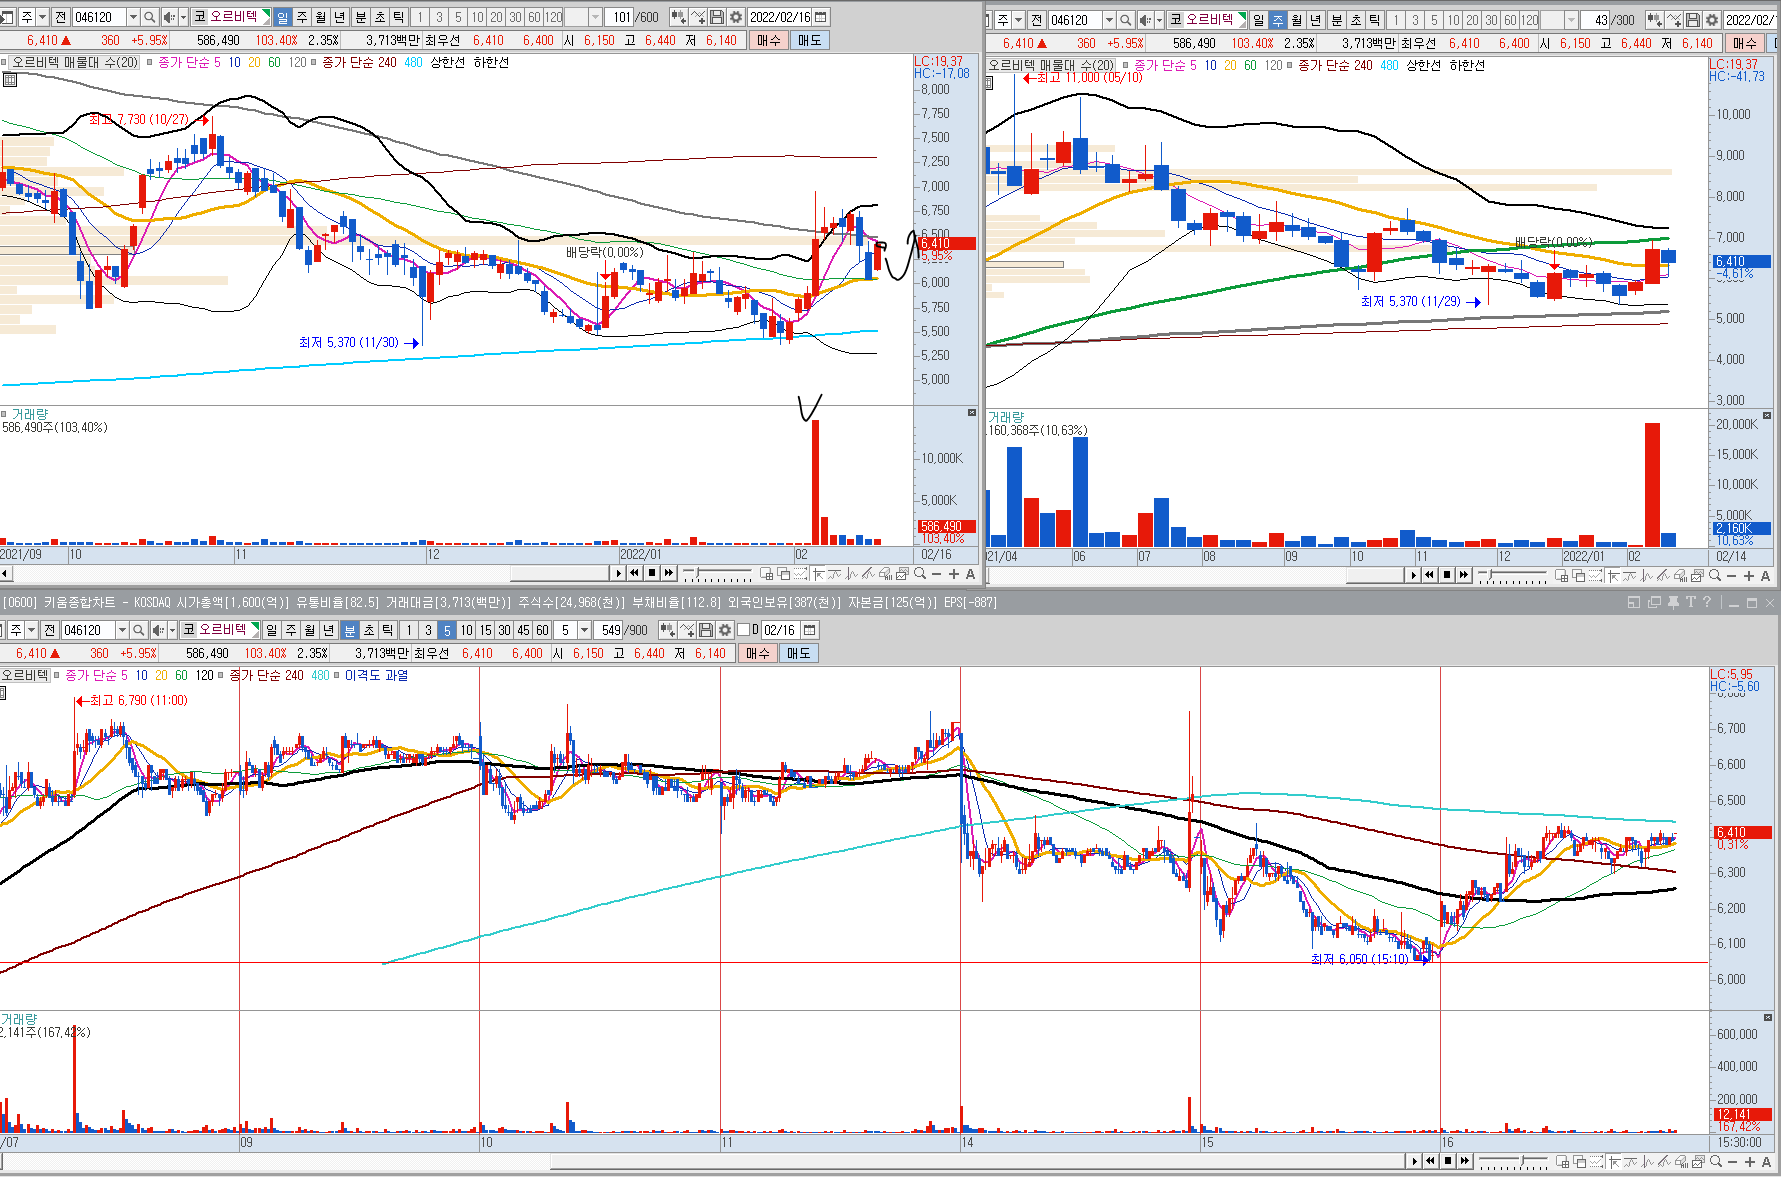Screen dimensions: 1781x1178
Task: Click 매수 buy button in bottom chart
Action: pos(757,653)
